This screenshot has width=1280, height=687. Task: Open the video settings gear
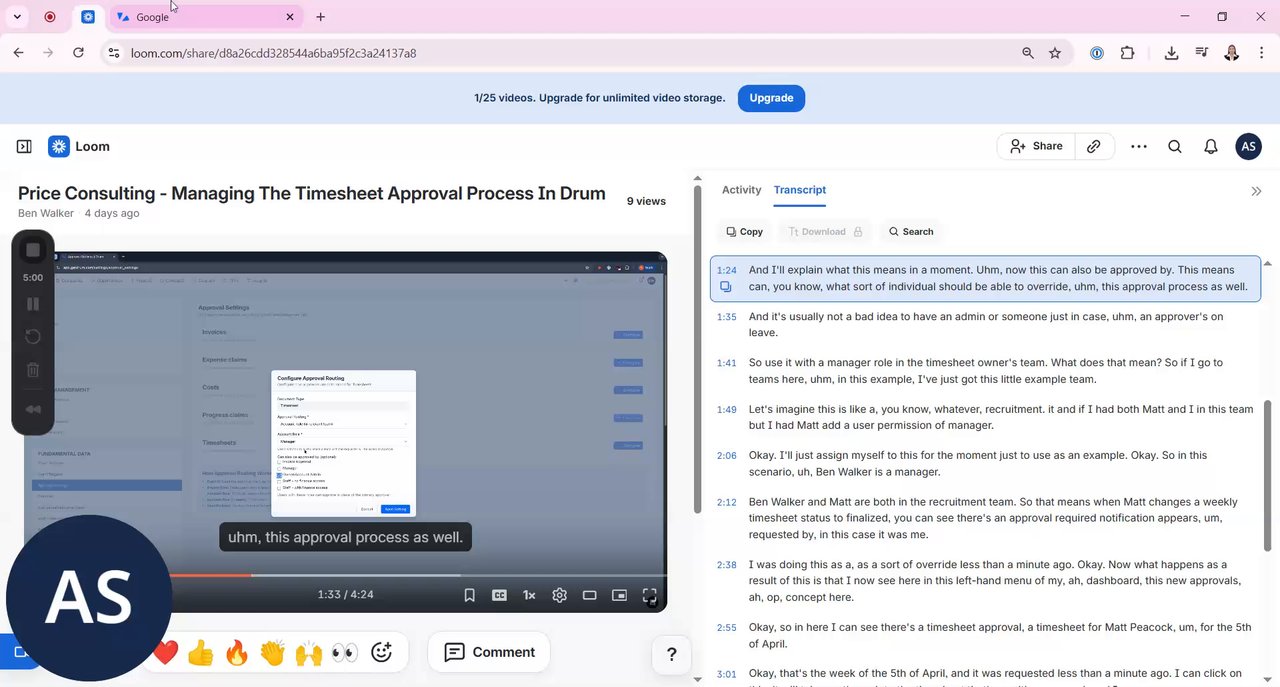point(559,595)
